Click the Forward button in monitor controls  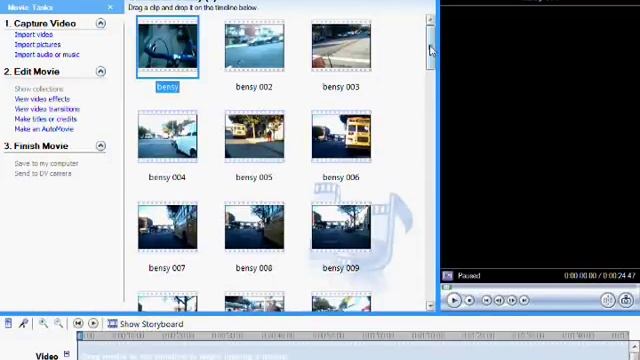click(x=524, y=300)
